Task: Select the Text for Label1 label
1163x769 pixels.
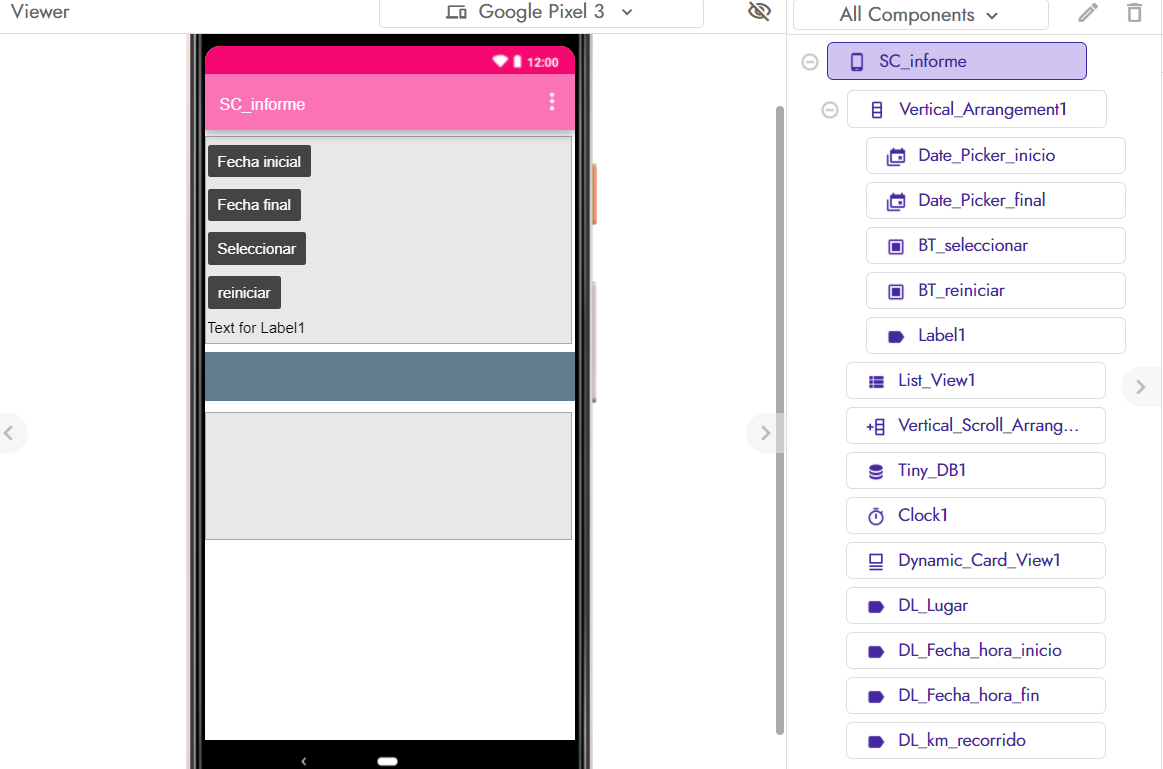Action: [256, 328]
